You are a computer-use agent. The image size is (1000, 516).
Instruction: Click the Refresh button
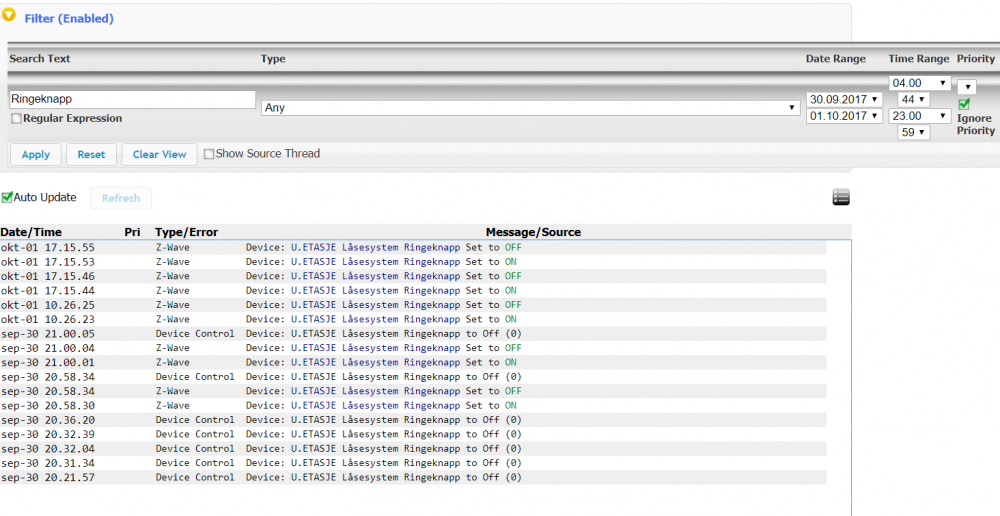pyautogui.click(x=120, y=198)
